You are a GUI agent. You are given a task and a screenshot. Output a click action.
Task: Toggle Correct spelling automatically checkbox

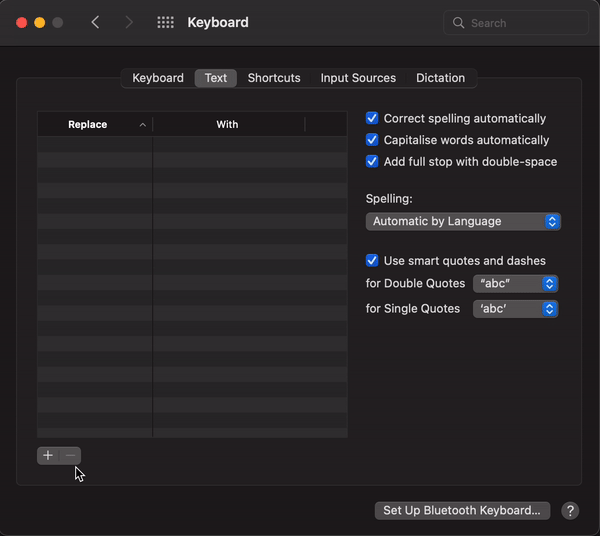(372, 118)
